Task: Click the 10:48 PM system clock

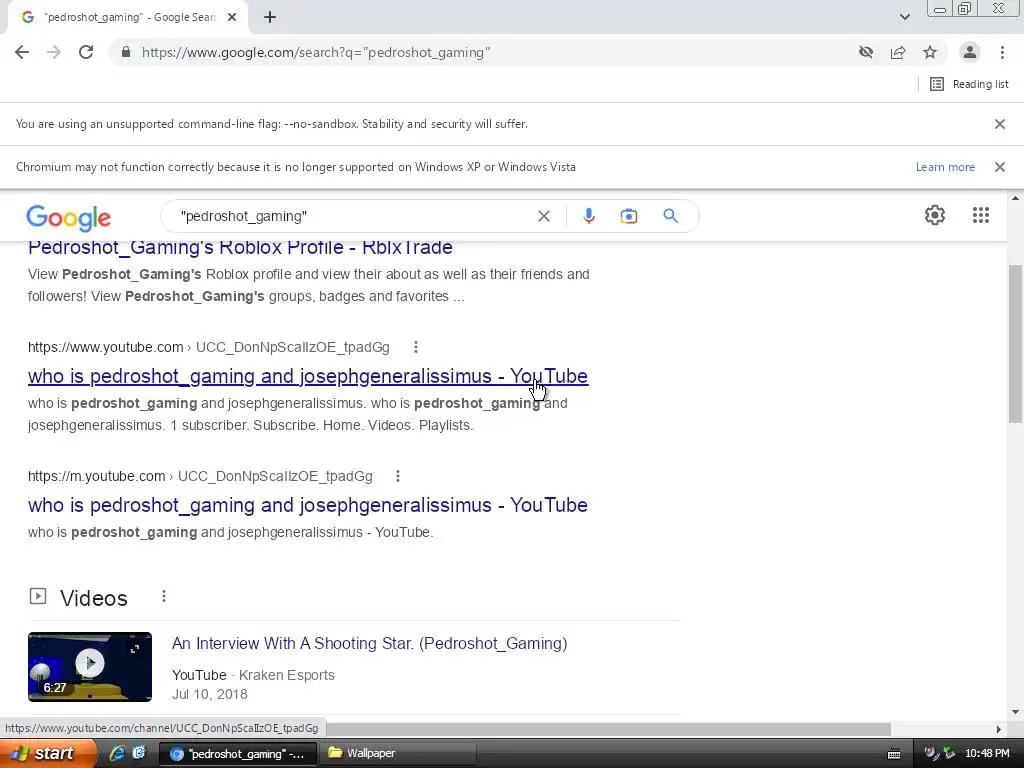Action: tap(987, 753)
